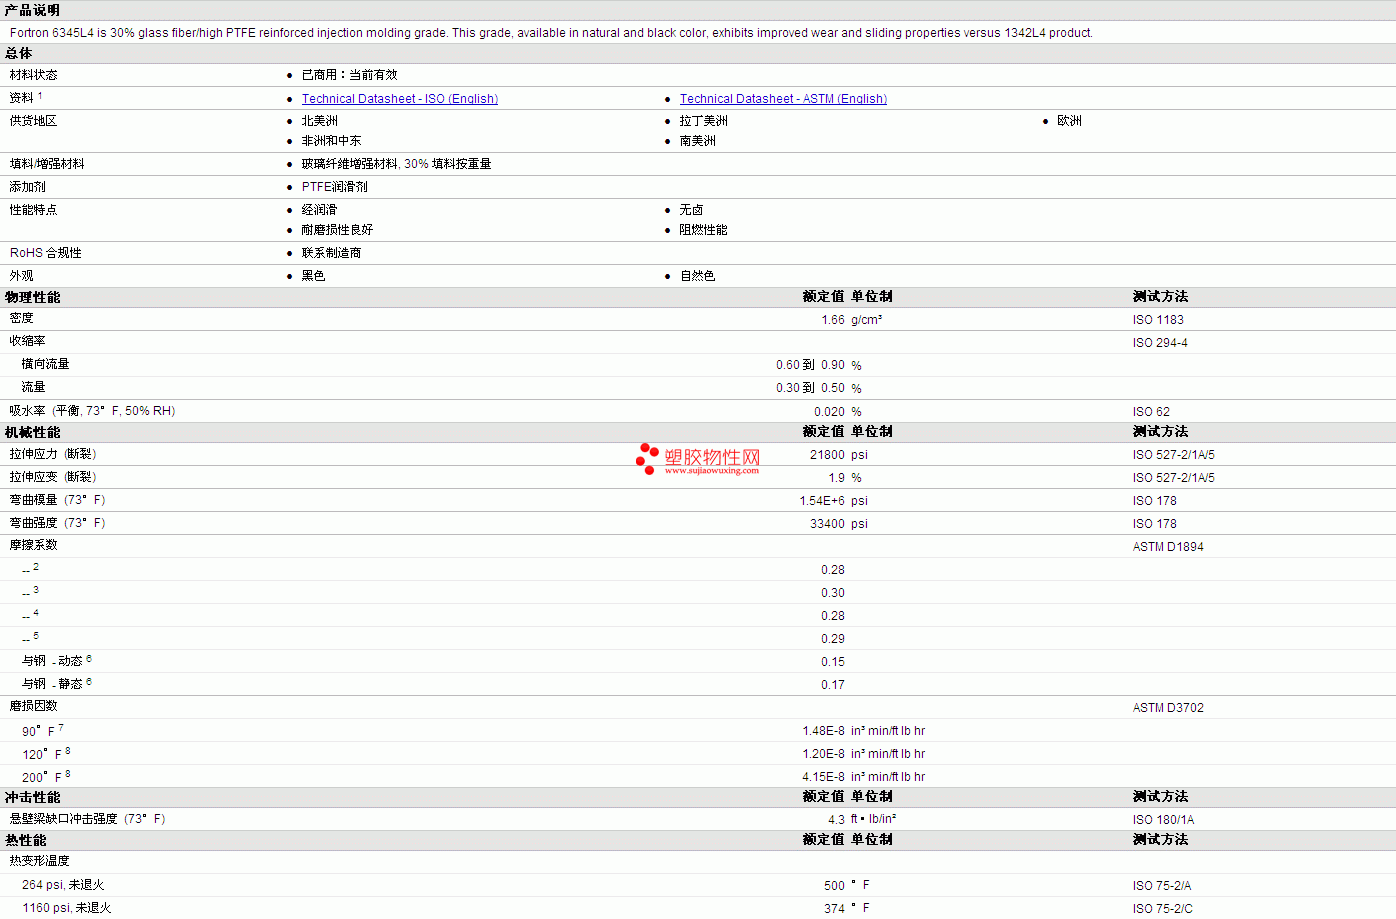
Task: Click the "阻燃性能" feature entry
Action: (x=704, y=230)
